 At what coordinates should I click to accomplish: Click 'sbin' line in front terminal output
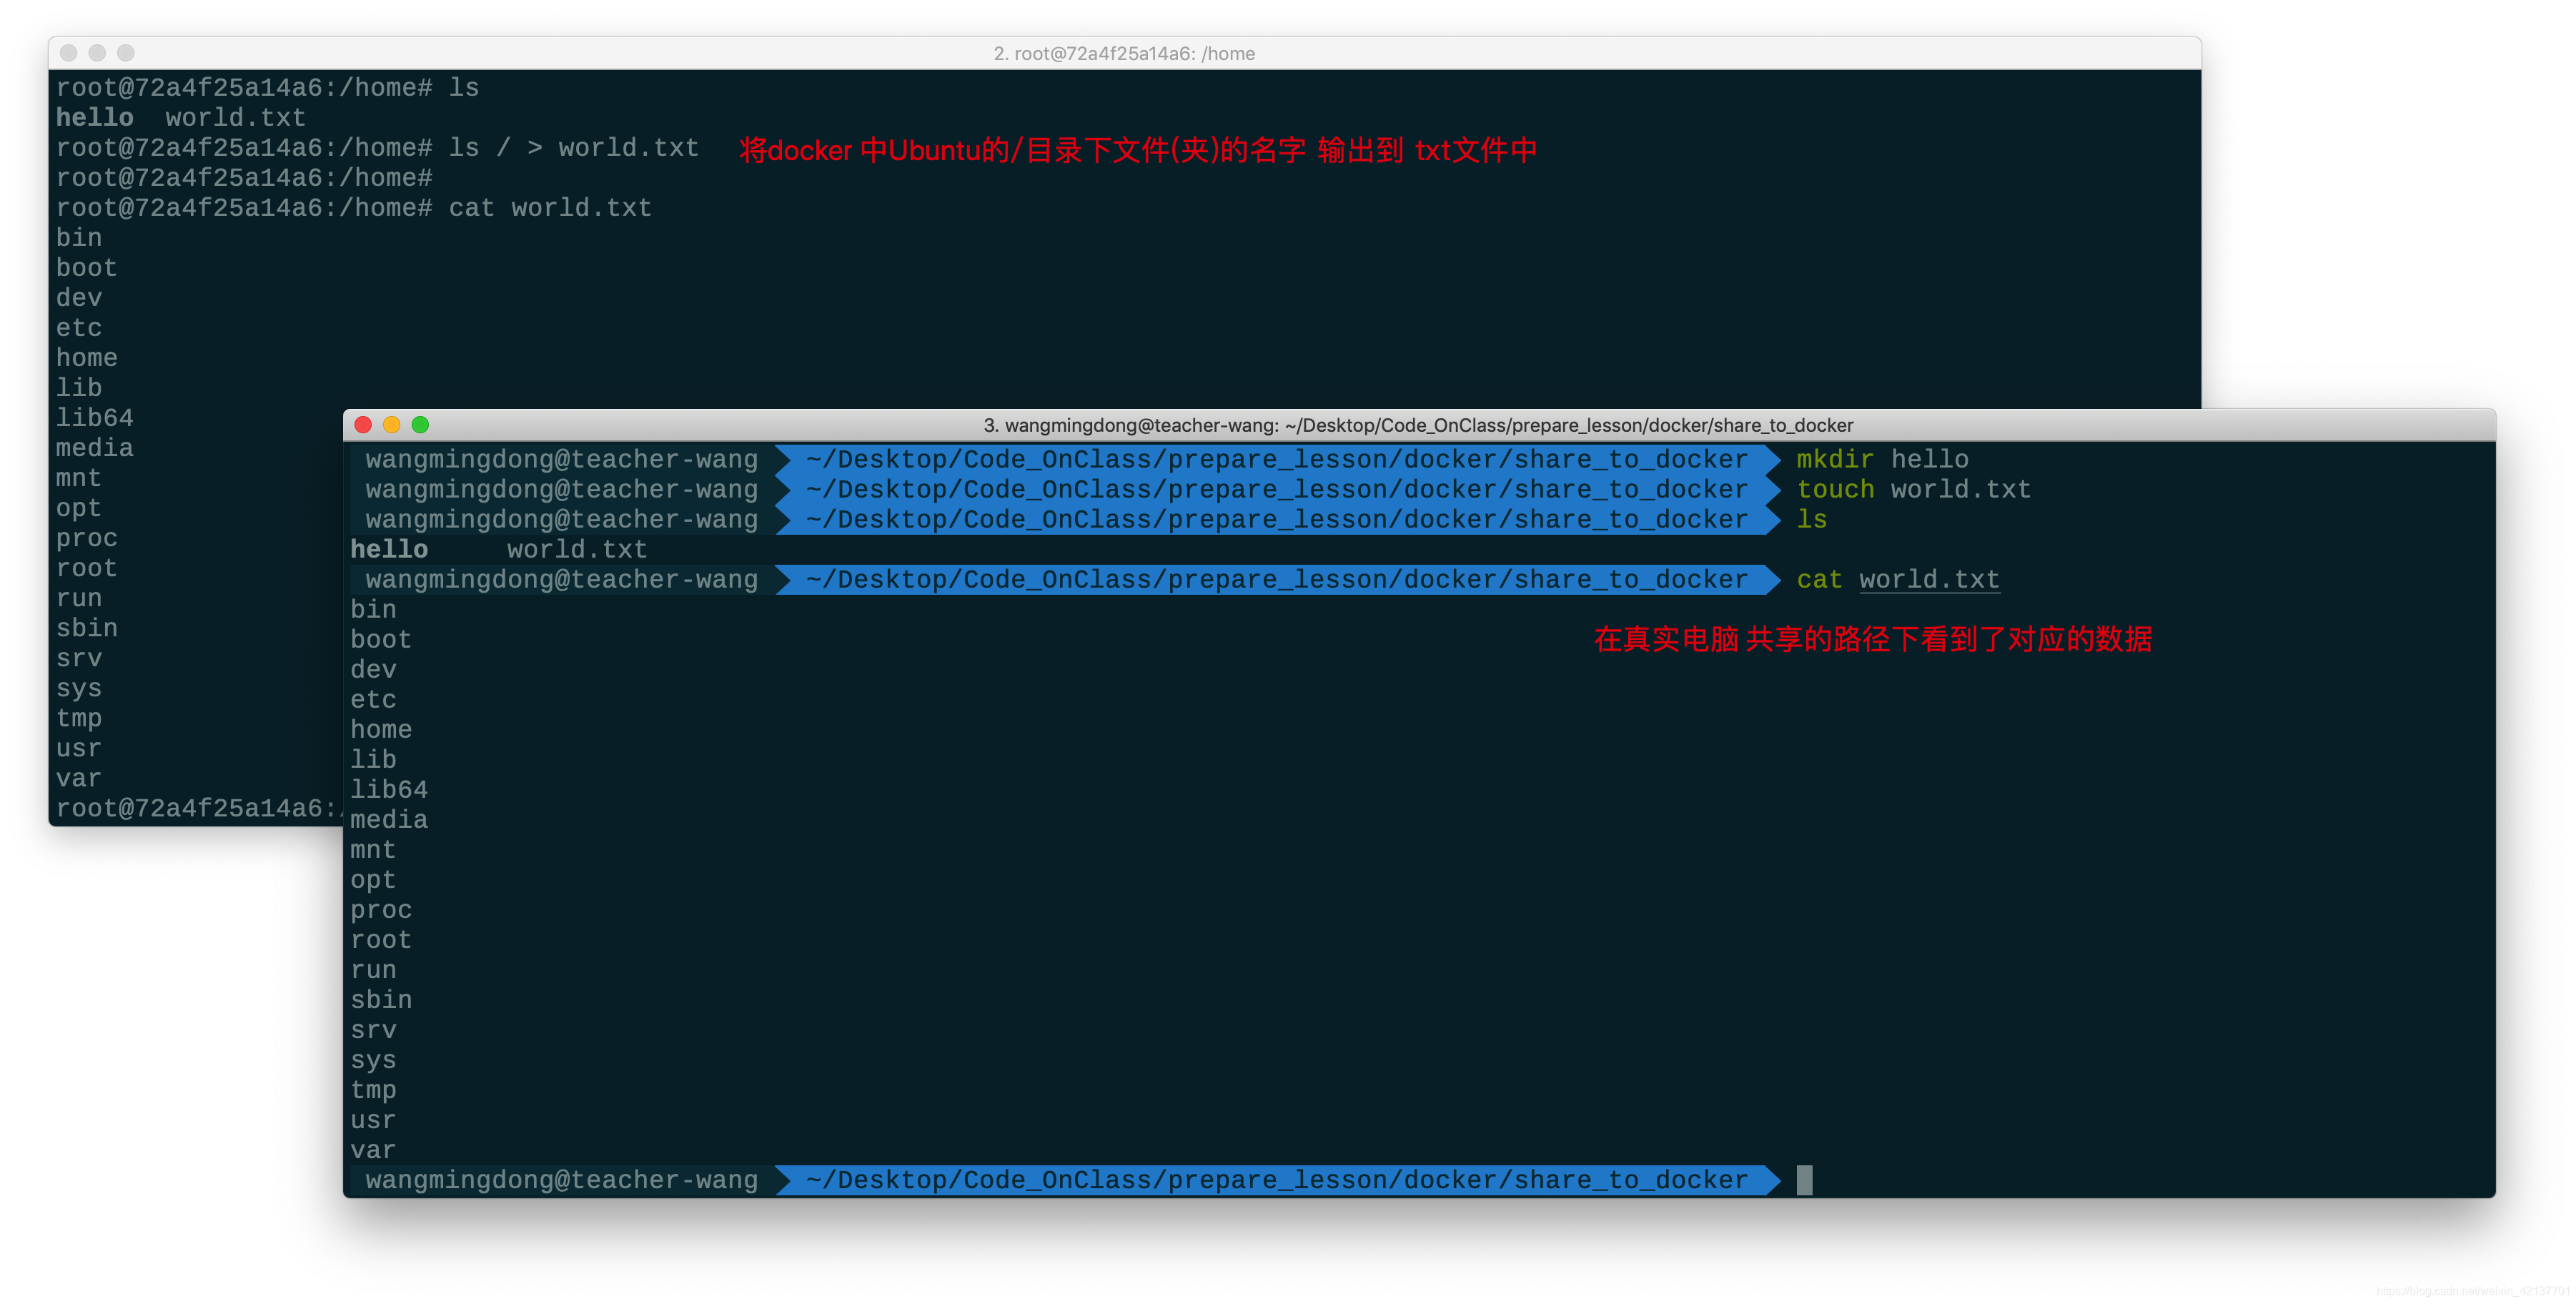click(x=381, y=1000)
